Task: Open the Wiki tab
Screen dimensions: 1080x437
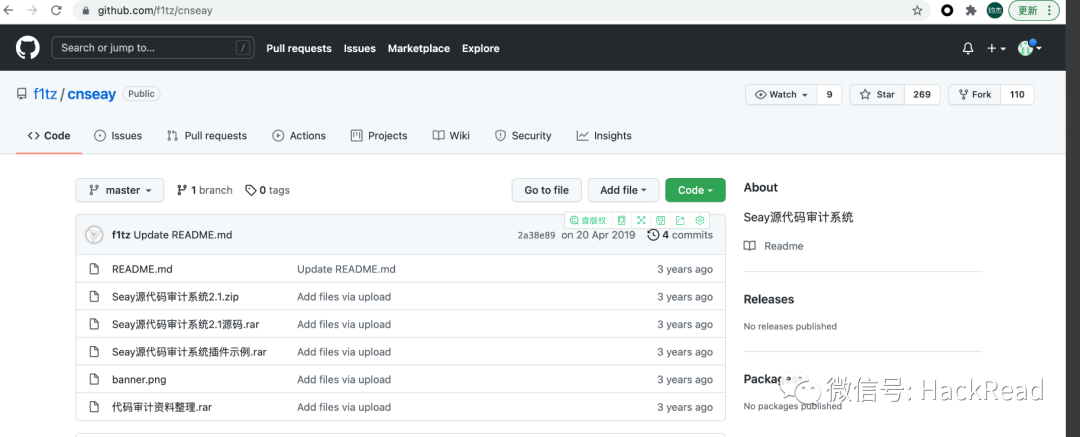Action: click(x=451, y=136)
